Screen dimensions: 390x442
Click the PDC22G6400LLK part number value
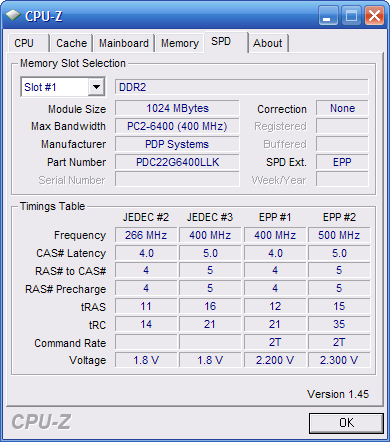click(177, 162)
